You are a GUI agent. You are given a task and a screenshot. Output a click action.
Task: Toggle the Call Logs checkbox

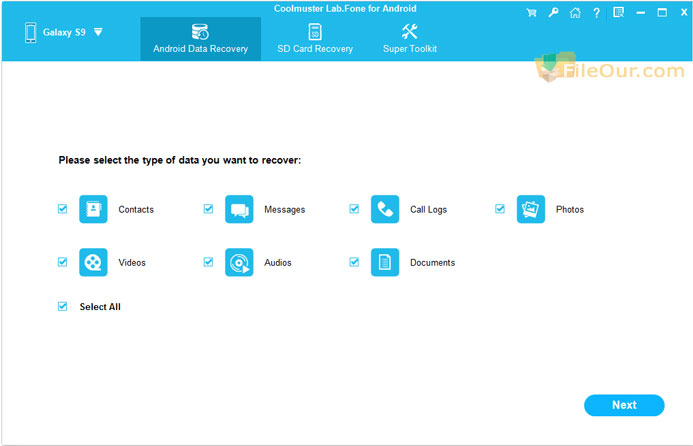(x=354, y=209)
